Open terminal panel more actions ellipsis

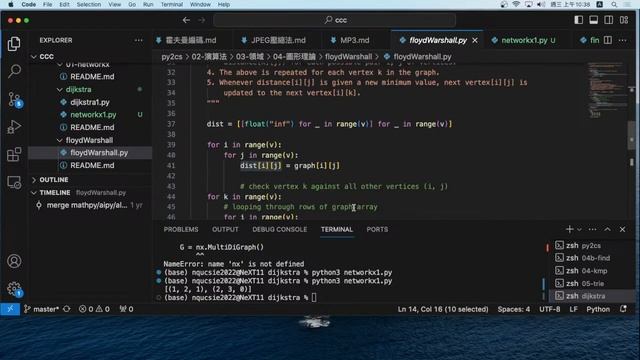593,229
